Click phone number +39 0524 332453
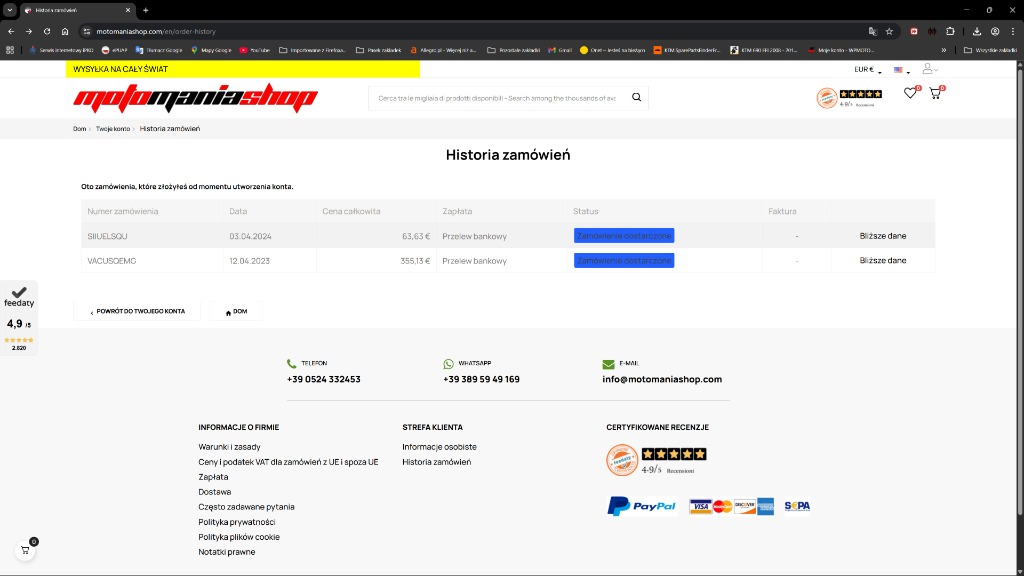 click(323, 379)
